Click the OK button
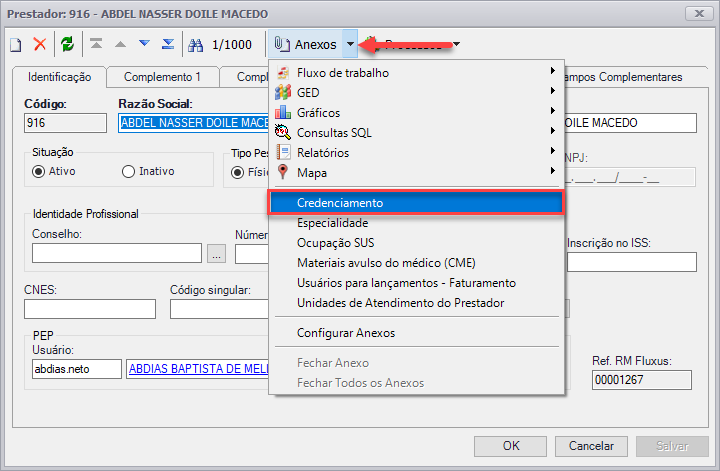720x471 pixels. pos(511,446)
